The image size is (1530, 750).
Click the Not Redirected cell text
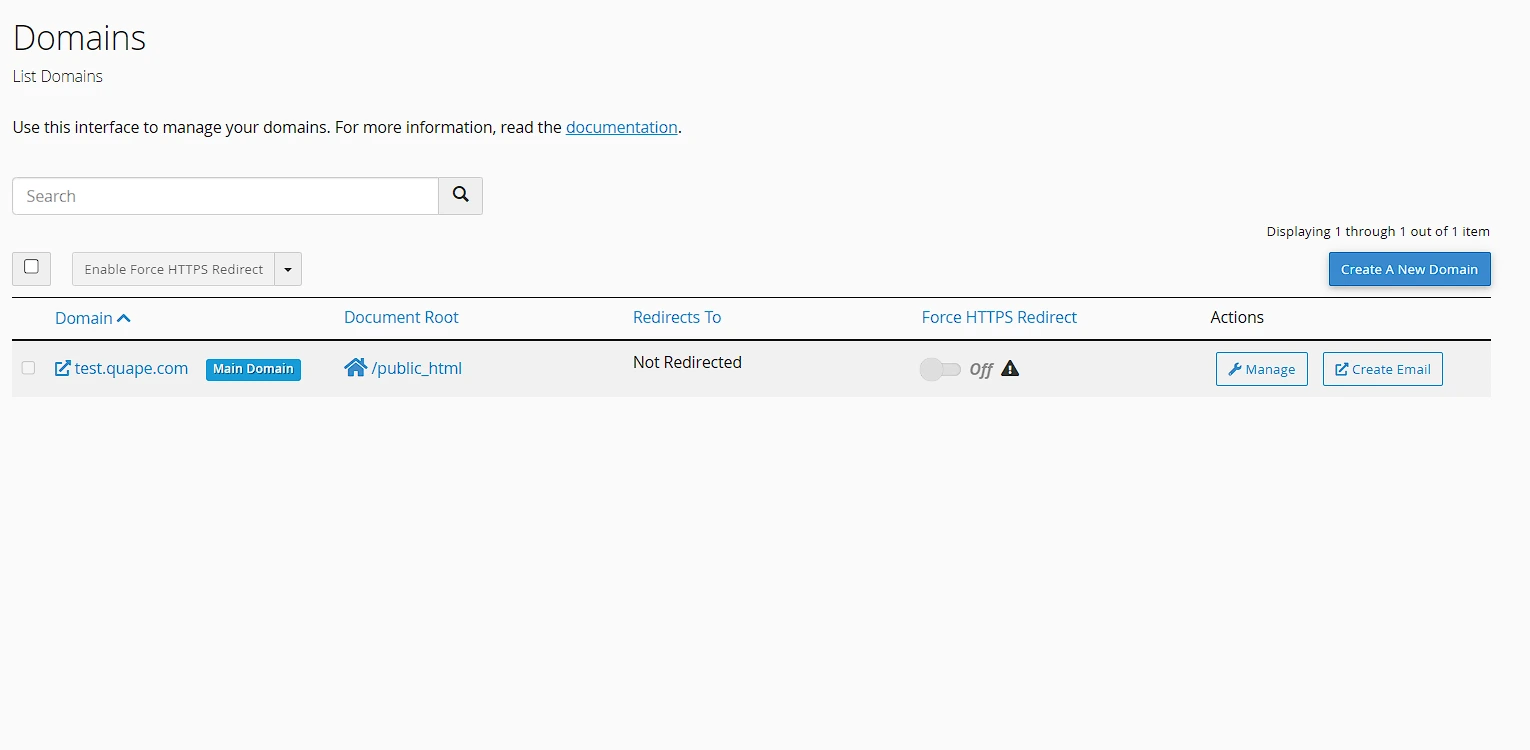click(x=687, y=362)
